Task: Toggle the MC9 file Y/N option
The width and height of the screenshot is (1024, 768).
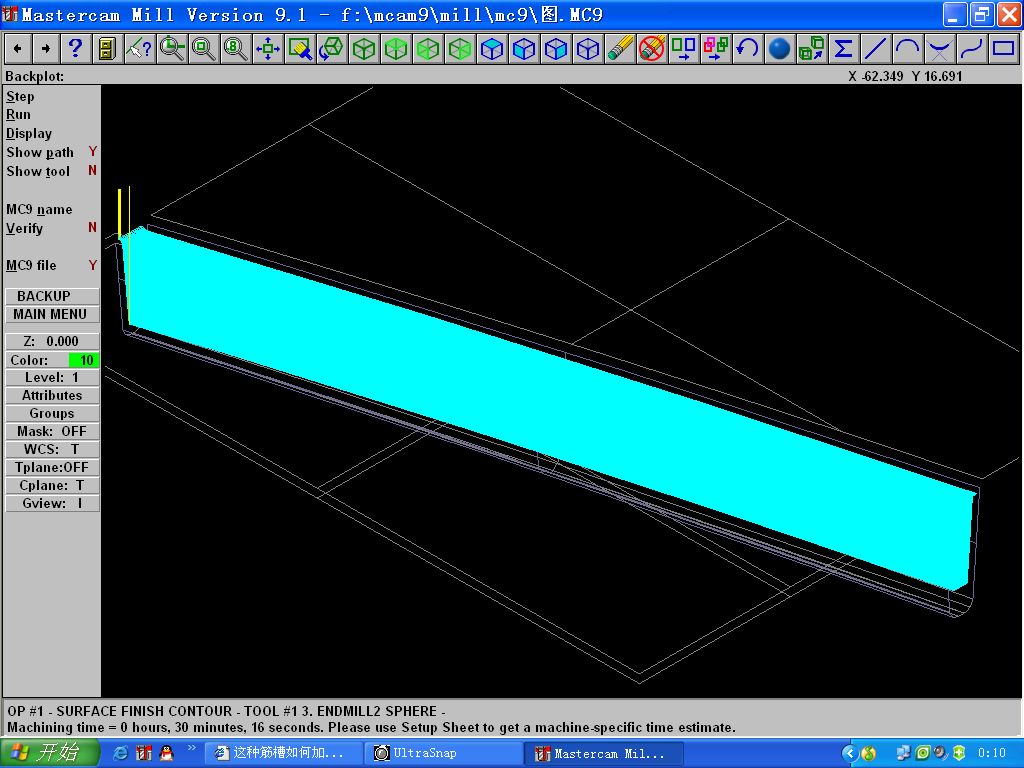Action: (x=51, y=265)
